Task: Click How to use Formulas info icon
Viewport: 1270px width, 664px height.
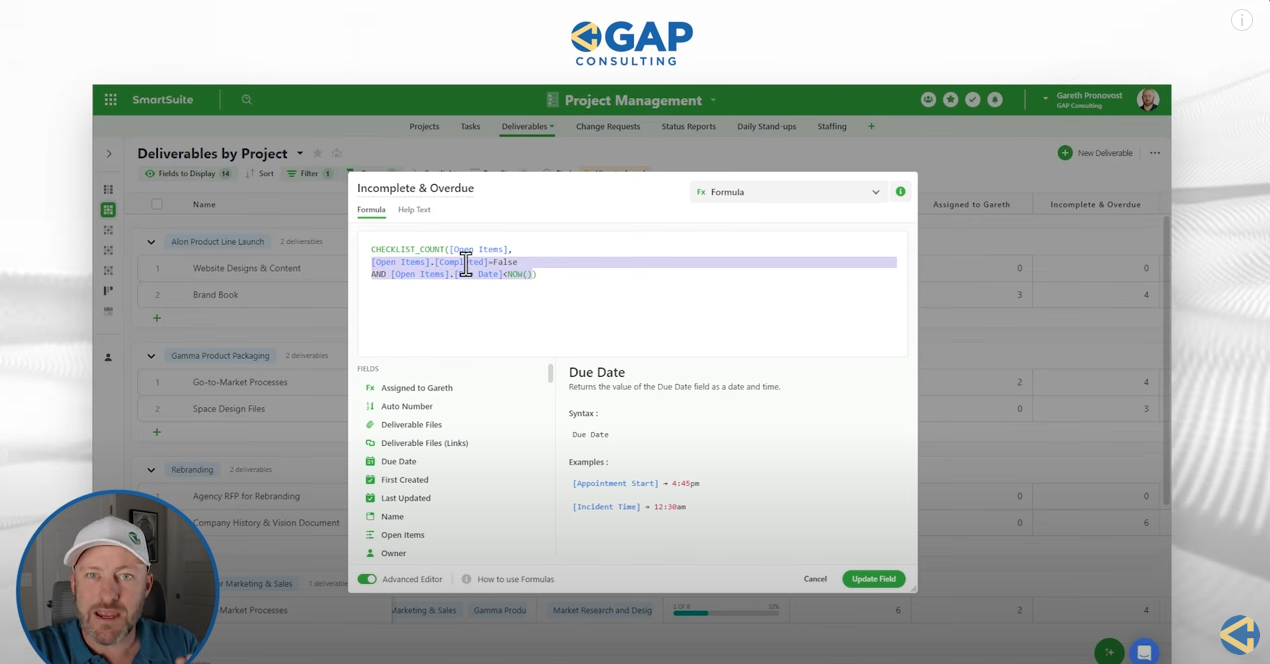Action: (466, 579)
